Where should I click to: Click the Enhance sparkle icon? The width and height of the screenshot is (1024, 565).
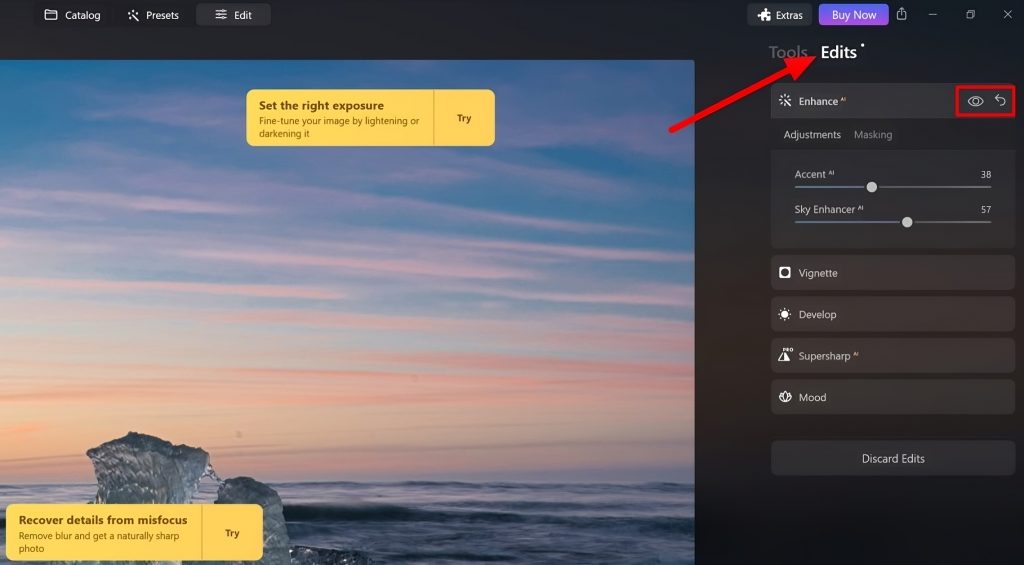785,101
